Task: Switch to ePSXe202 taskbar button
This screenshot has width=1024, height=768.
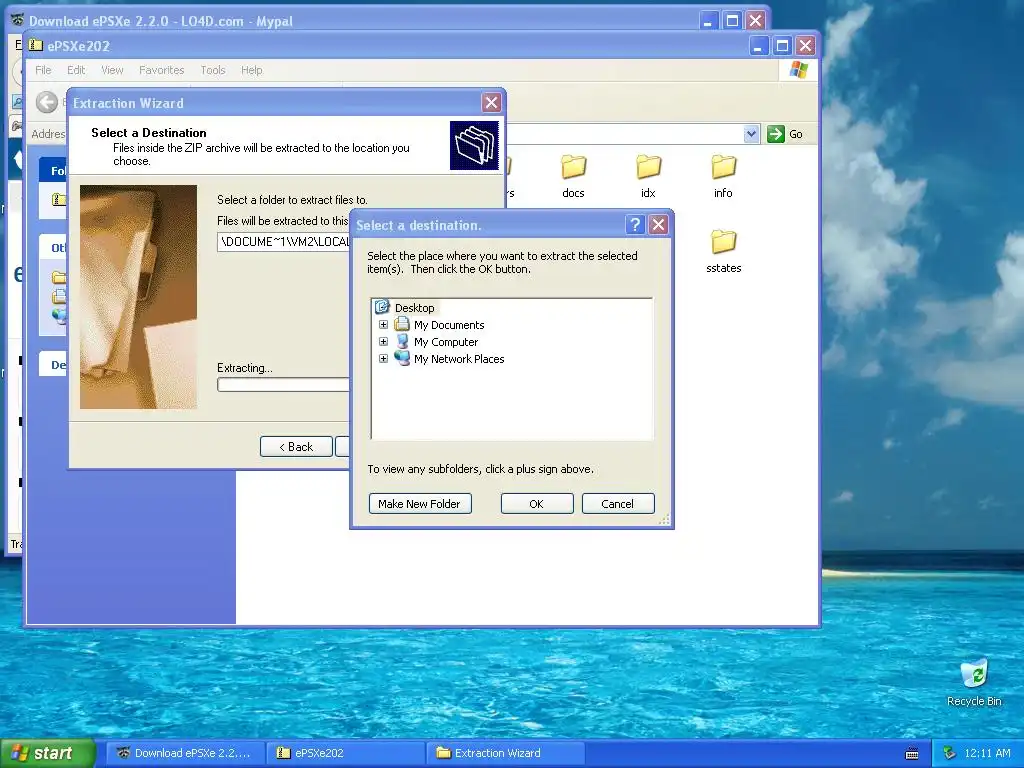Action: [345, 753]
